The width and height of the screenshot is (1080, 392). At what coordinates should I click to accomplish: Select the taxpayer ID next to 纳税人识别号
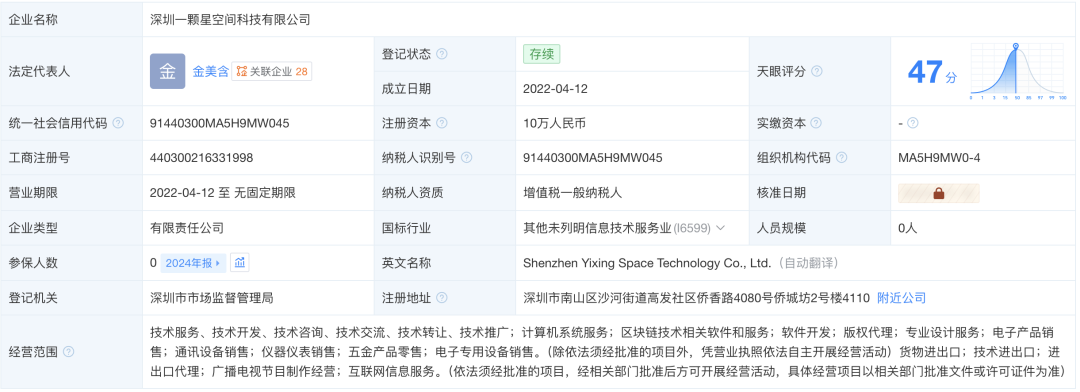pyautogui.click(x=593, y=158)
